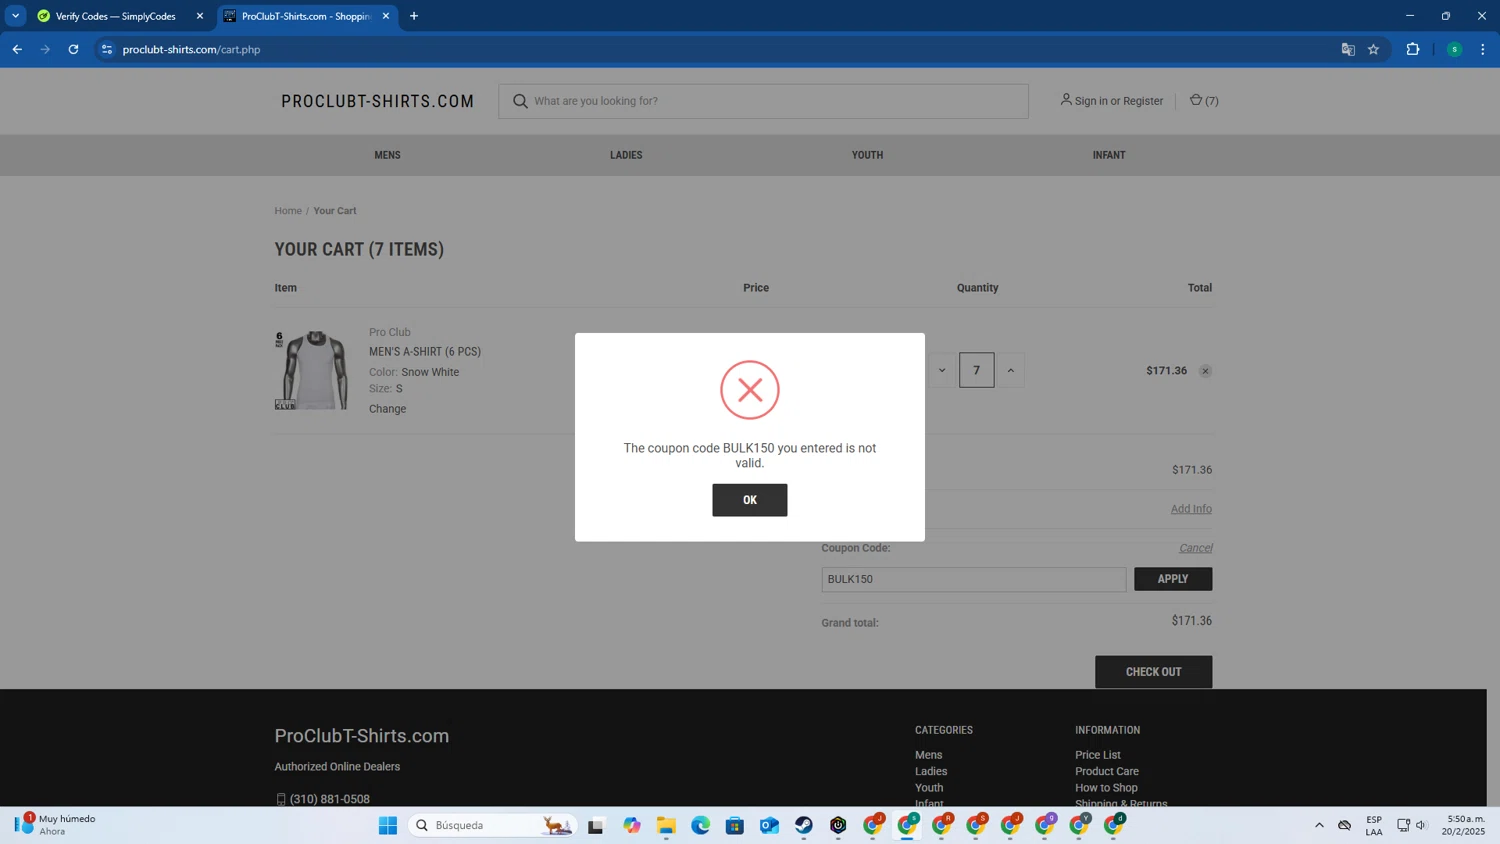Open the Windows Start menu
This screenshot has height=844, width=1500.
click(388, 825)
